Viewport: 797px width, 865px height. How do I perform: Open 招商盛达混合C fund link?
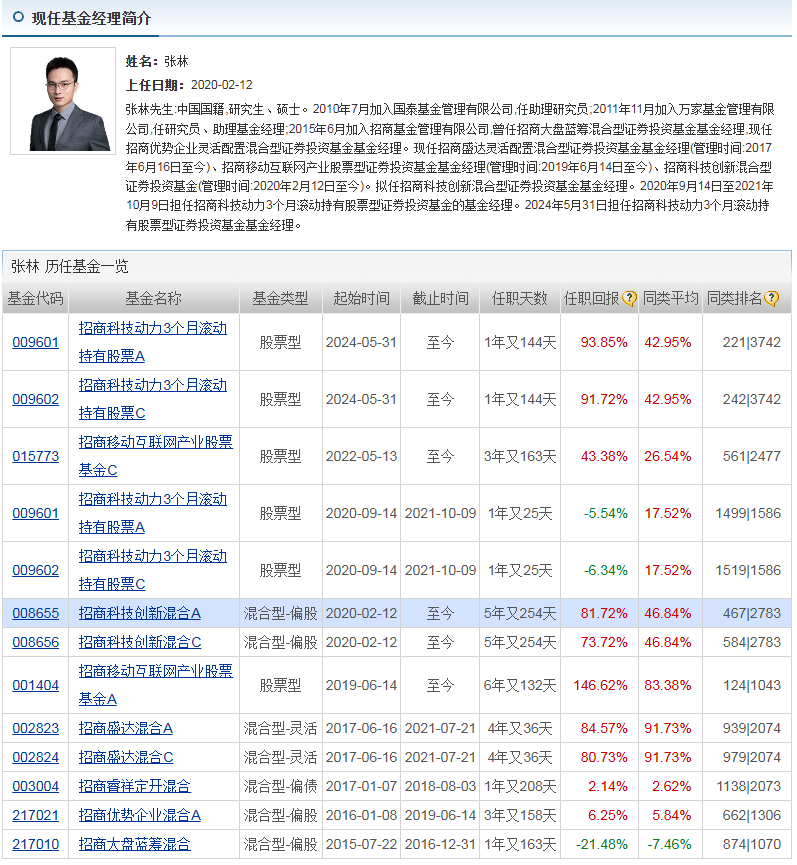pos(126,758)
